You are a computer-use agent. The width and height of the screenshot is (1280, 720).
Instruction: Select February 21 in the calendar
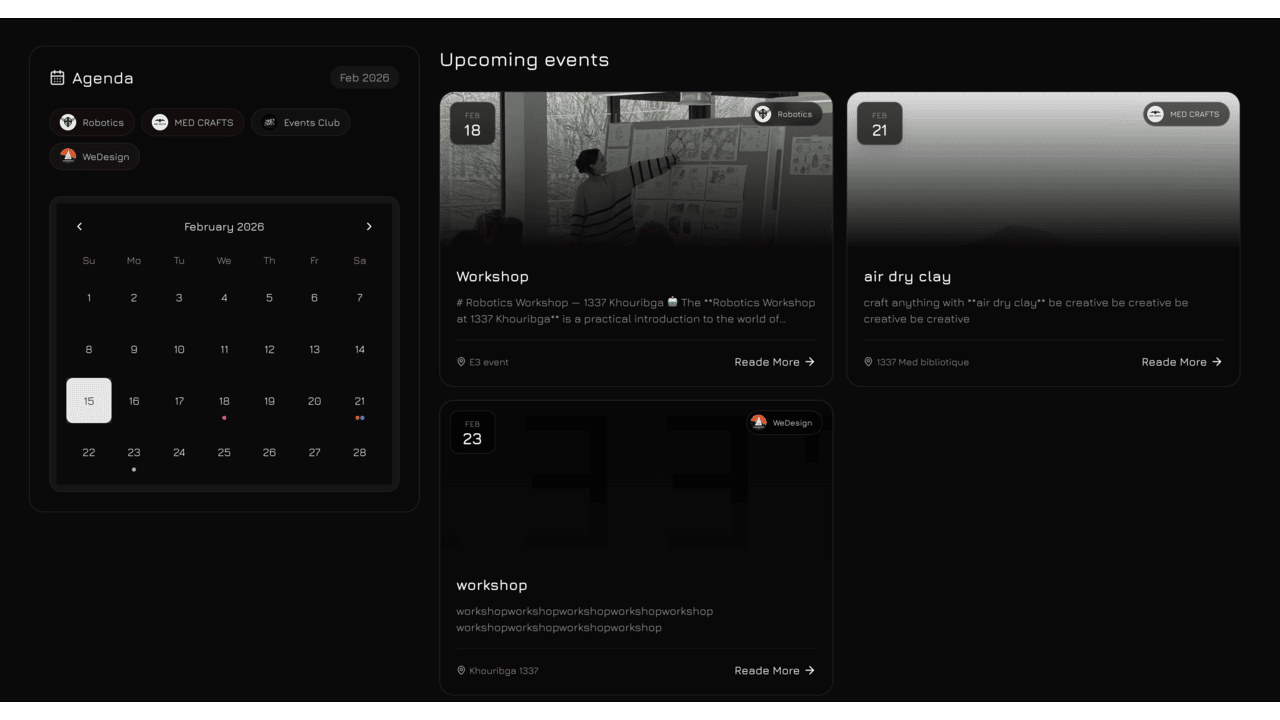[x=359, y=401]
